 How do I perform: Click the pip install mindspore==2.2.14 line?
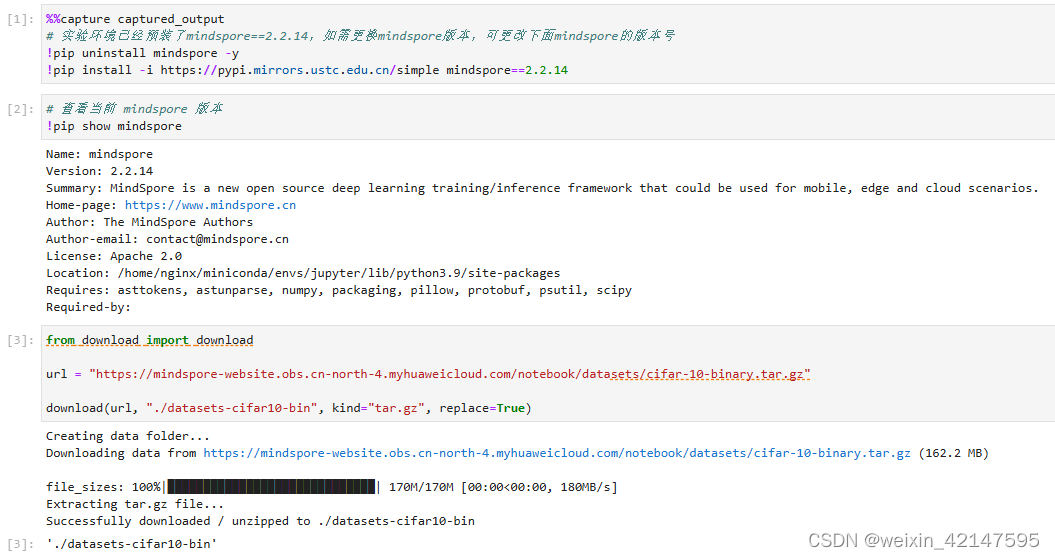pyautogui.click(x=307, y=70)
